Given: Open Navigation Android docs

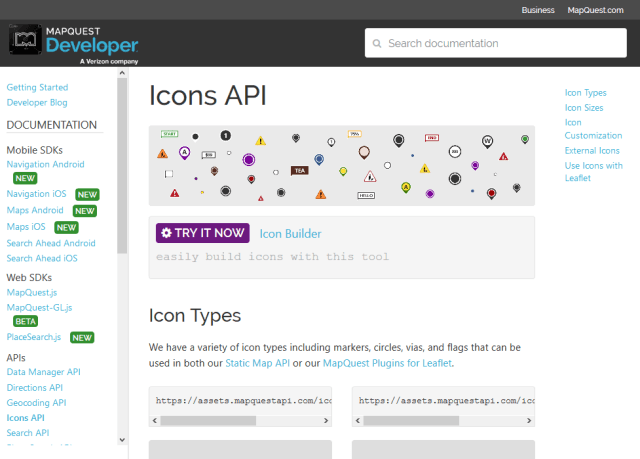Looking at the screenshot, I should point(45,164).
